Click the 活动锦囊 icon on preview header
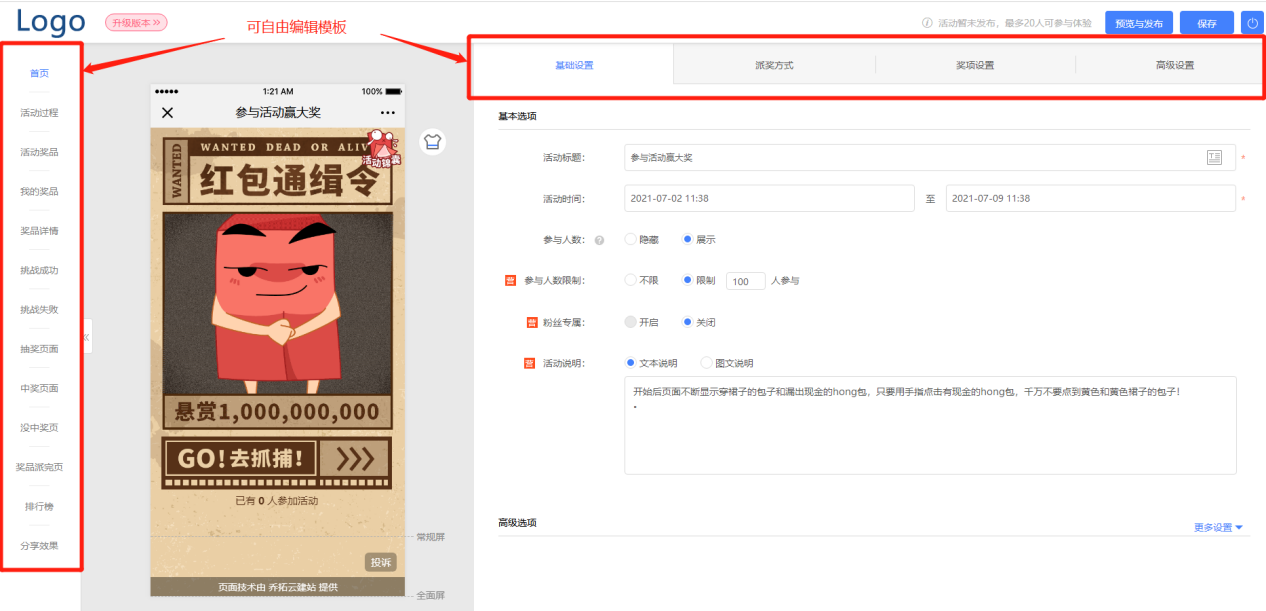Screen dimensions: 1266x611 click(380, 142)
